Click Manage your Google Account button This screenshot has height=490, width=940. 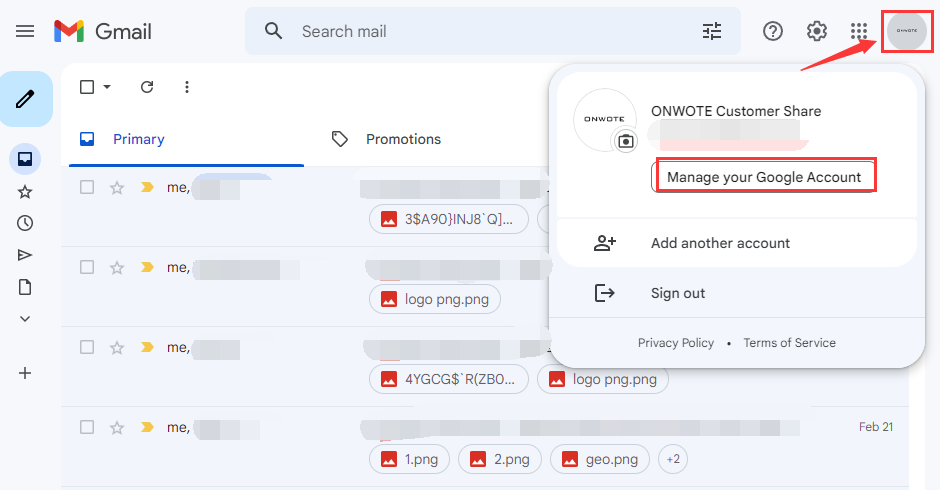pyautogui.click(x=764, y=177)
